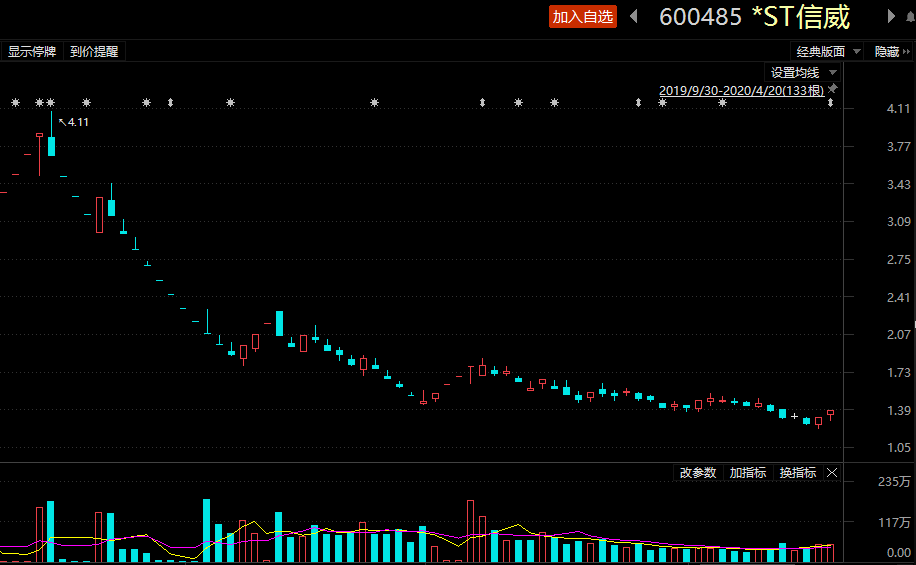Screen dimensions: 916x565
Task: Click the last up-down arrow event marker
Action: (830, 103)
